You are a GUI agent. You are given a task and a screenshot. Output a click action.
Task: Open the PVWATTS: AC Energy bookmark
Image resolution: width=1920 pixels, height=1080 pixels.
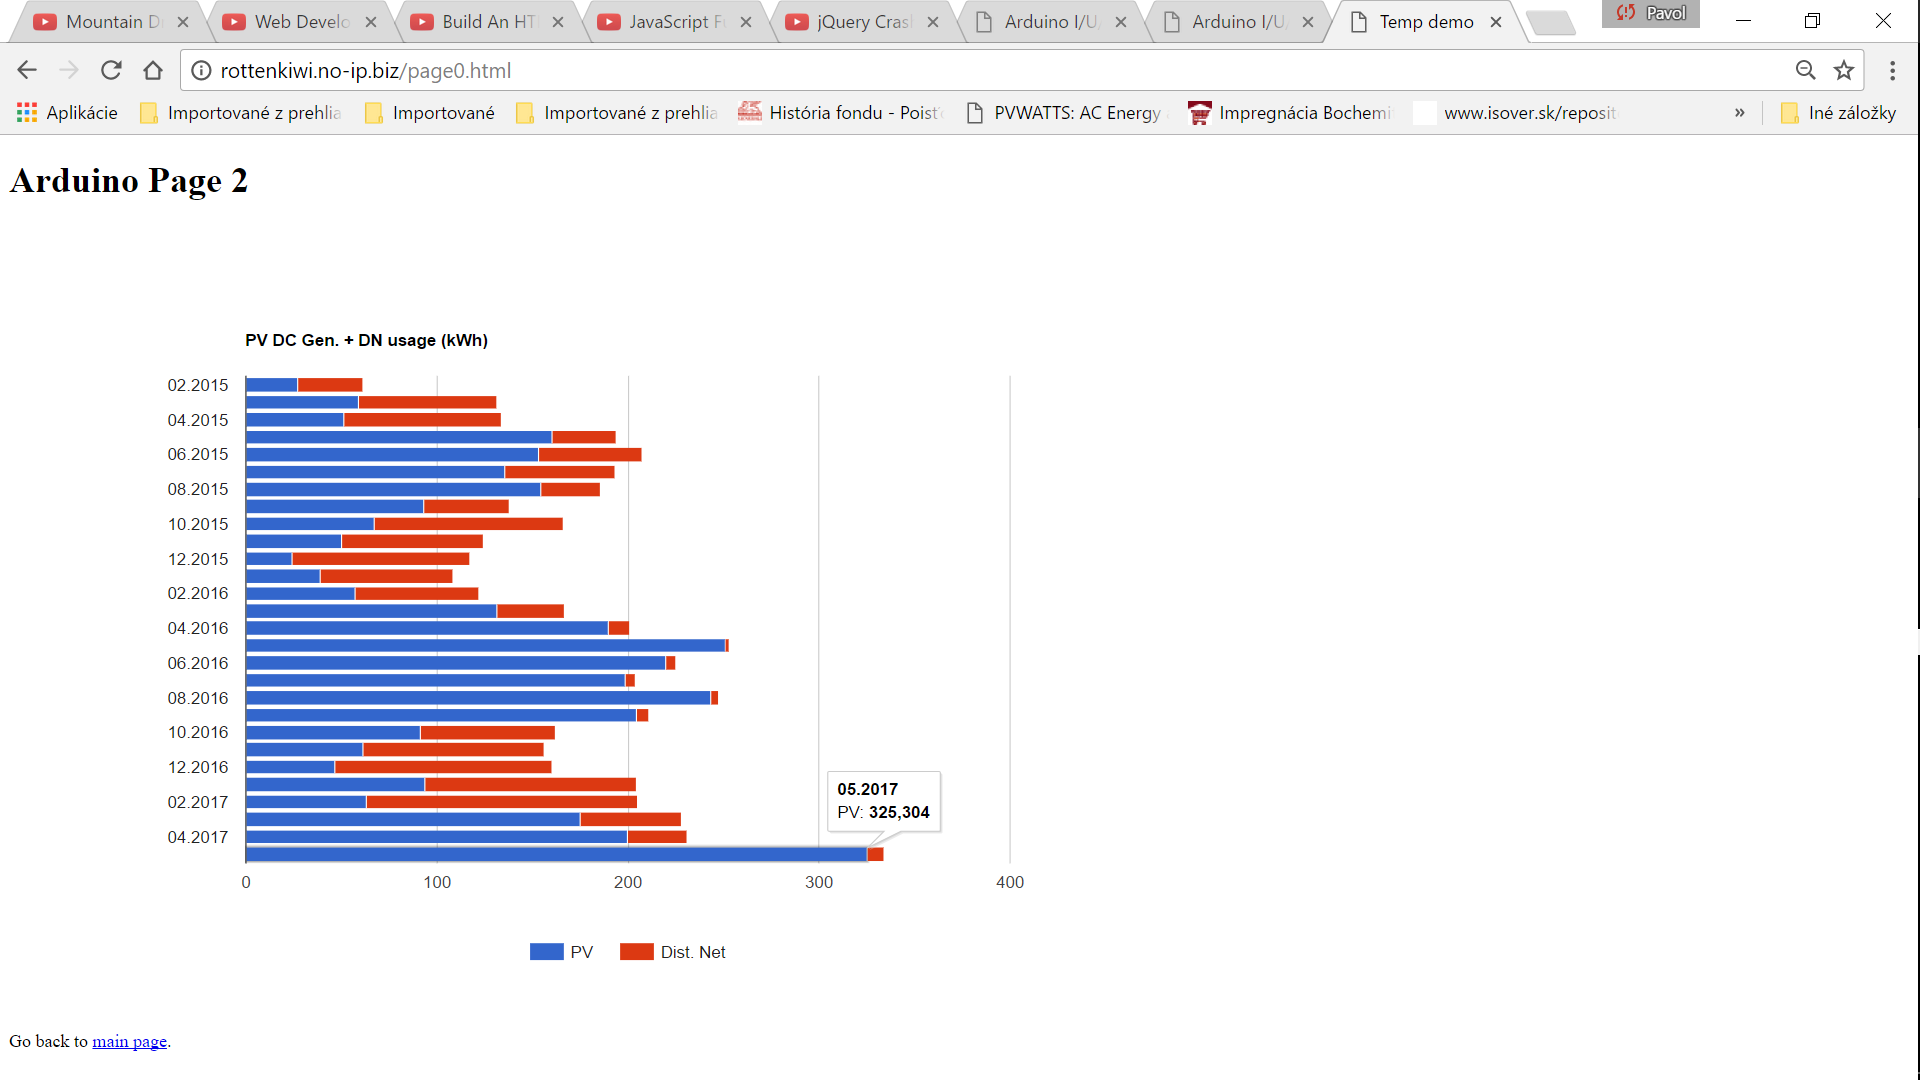click(x=1066, y=113)
